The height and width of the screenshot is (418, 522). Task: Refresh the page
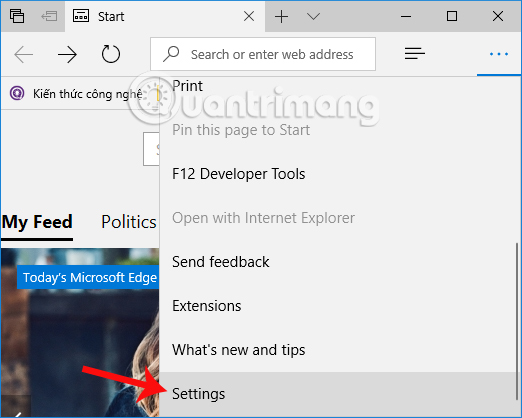coord(111,54)
